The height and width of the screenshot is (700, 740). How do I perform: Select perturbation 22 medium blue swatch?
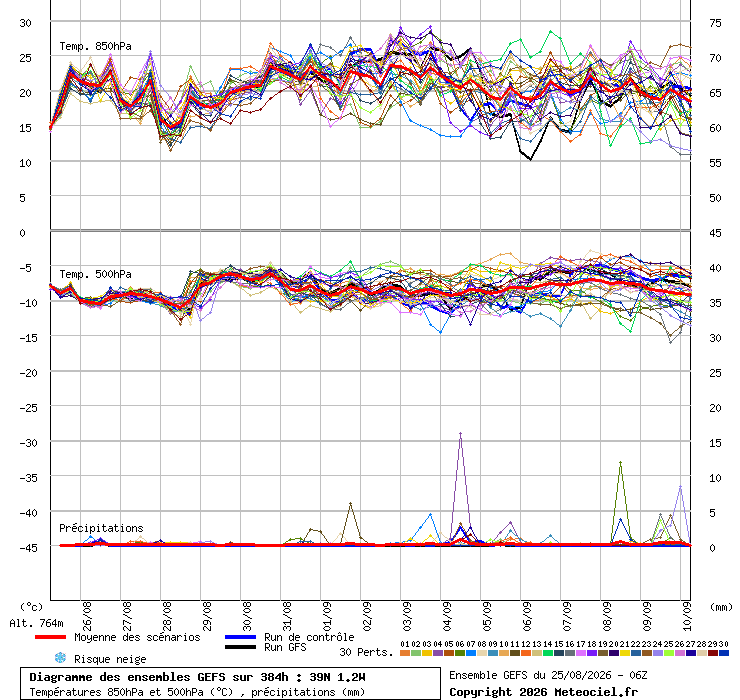click(636, 653)
